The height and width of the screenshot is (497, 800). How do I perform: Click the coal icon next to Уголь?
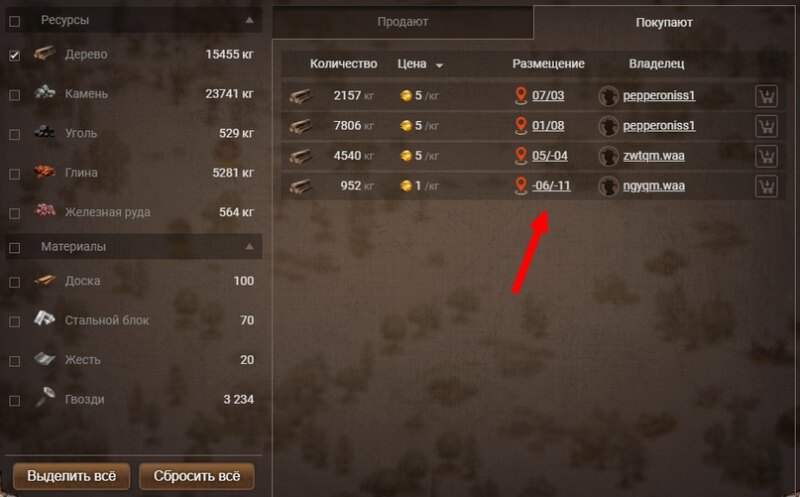tap(44, 132)
